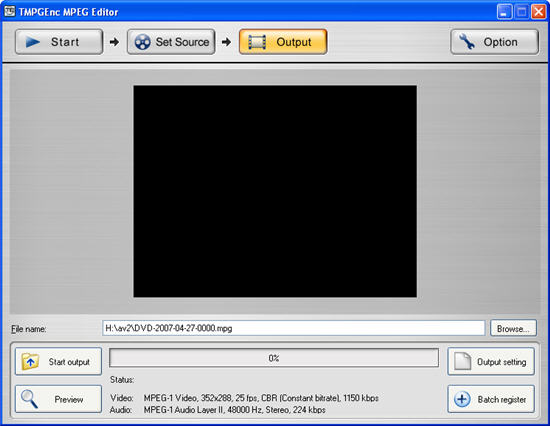
Task: Click the magnifying glass Preview icon
Action: coord(29,399)
